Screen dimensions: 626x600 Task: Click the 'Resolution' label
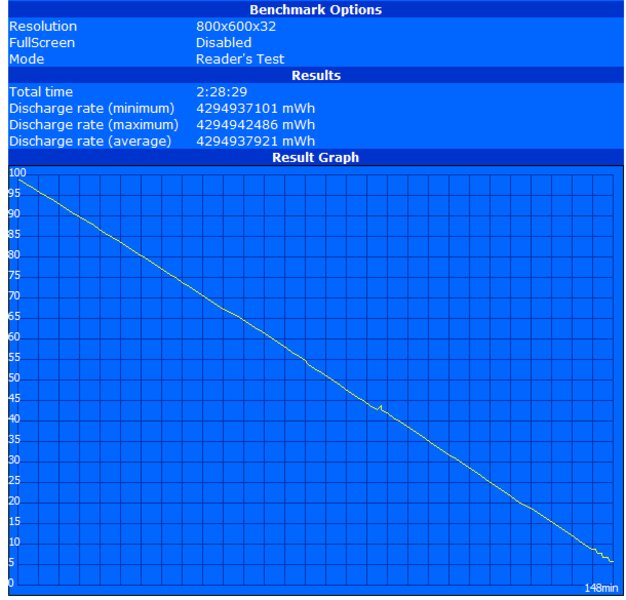[x=43, y=26]
